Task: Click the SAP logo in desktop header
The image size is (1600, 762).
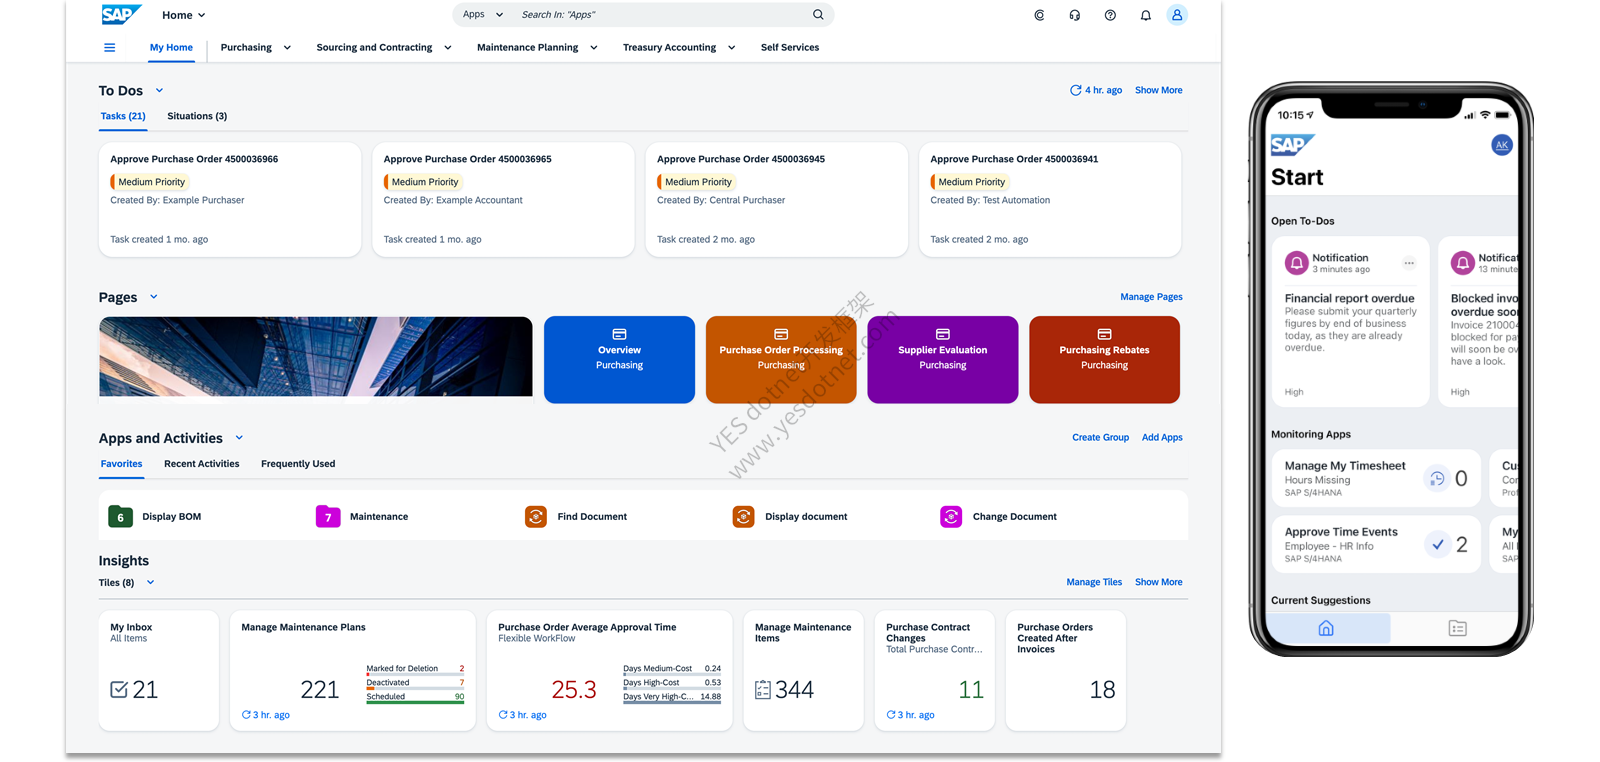Action: (121, 14)
